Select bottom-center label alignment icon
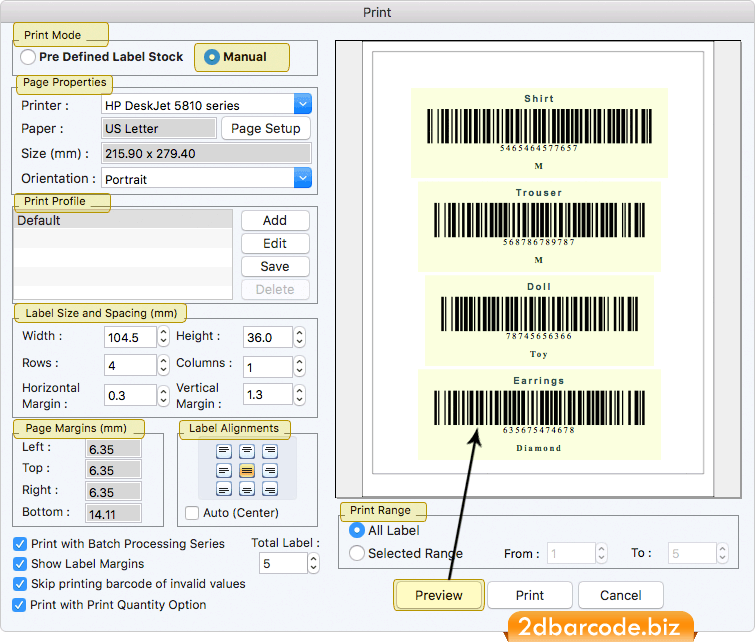 point(247,489)
